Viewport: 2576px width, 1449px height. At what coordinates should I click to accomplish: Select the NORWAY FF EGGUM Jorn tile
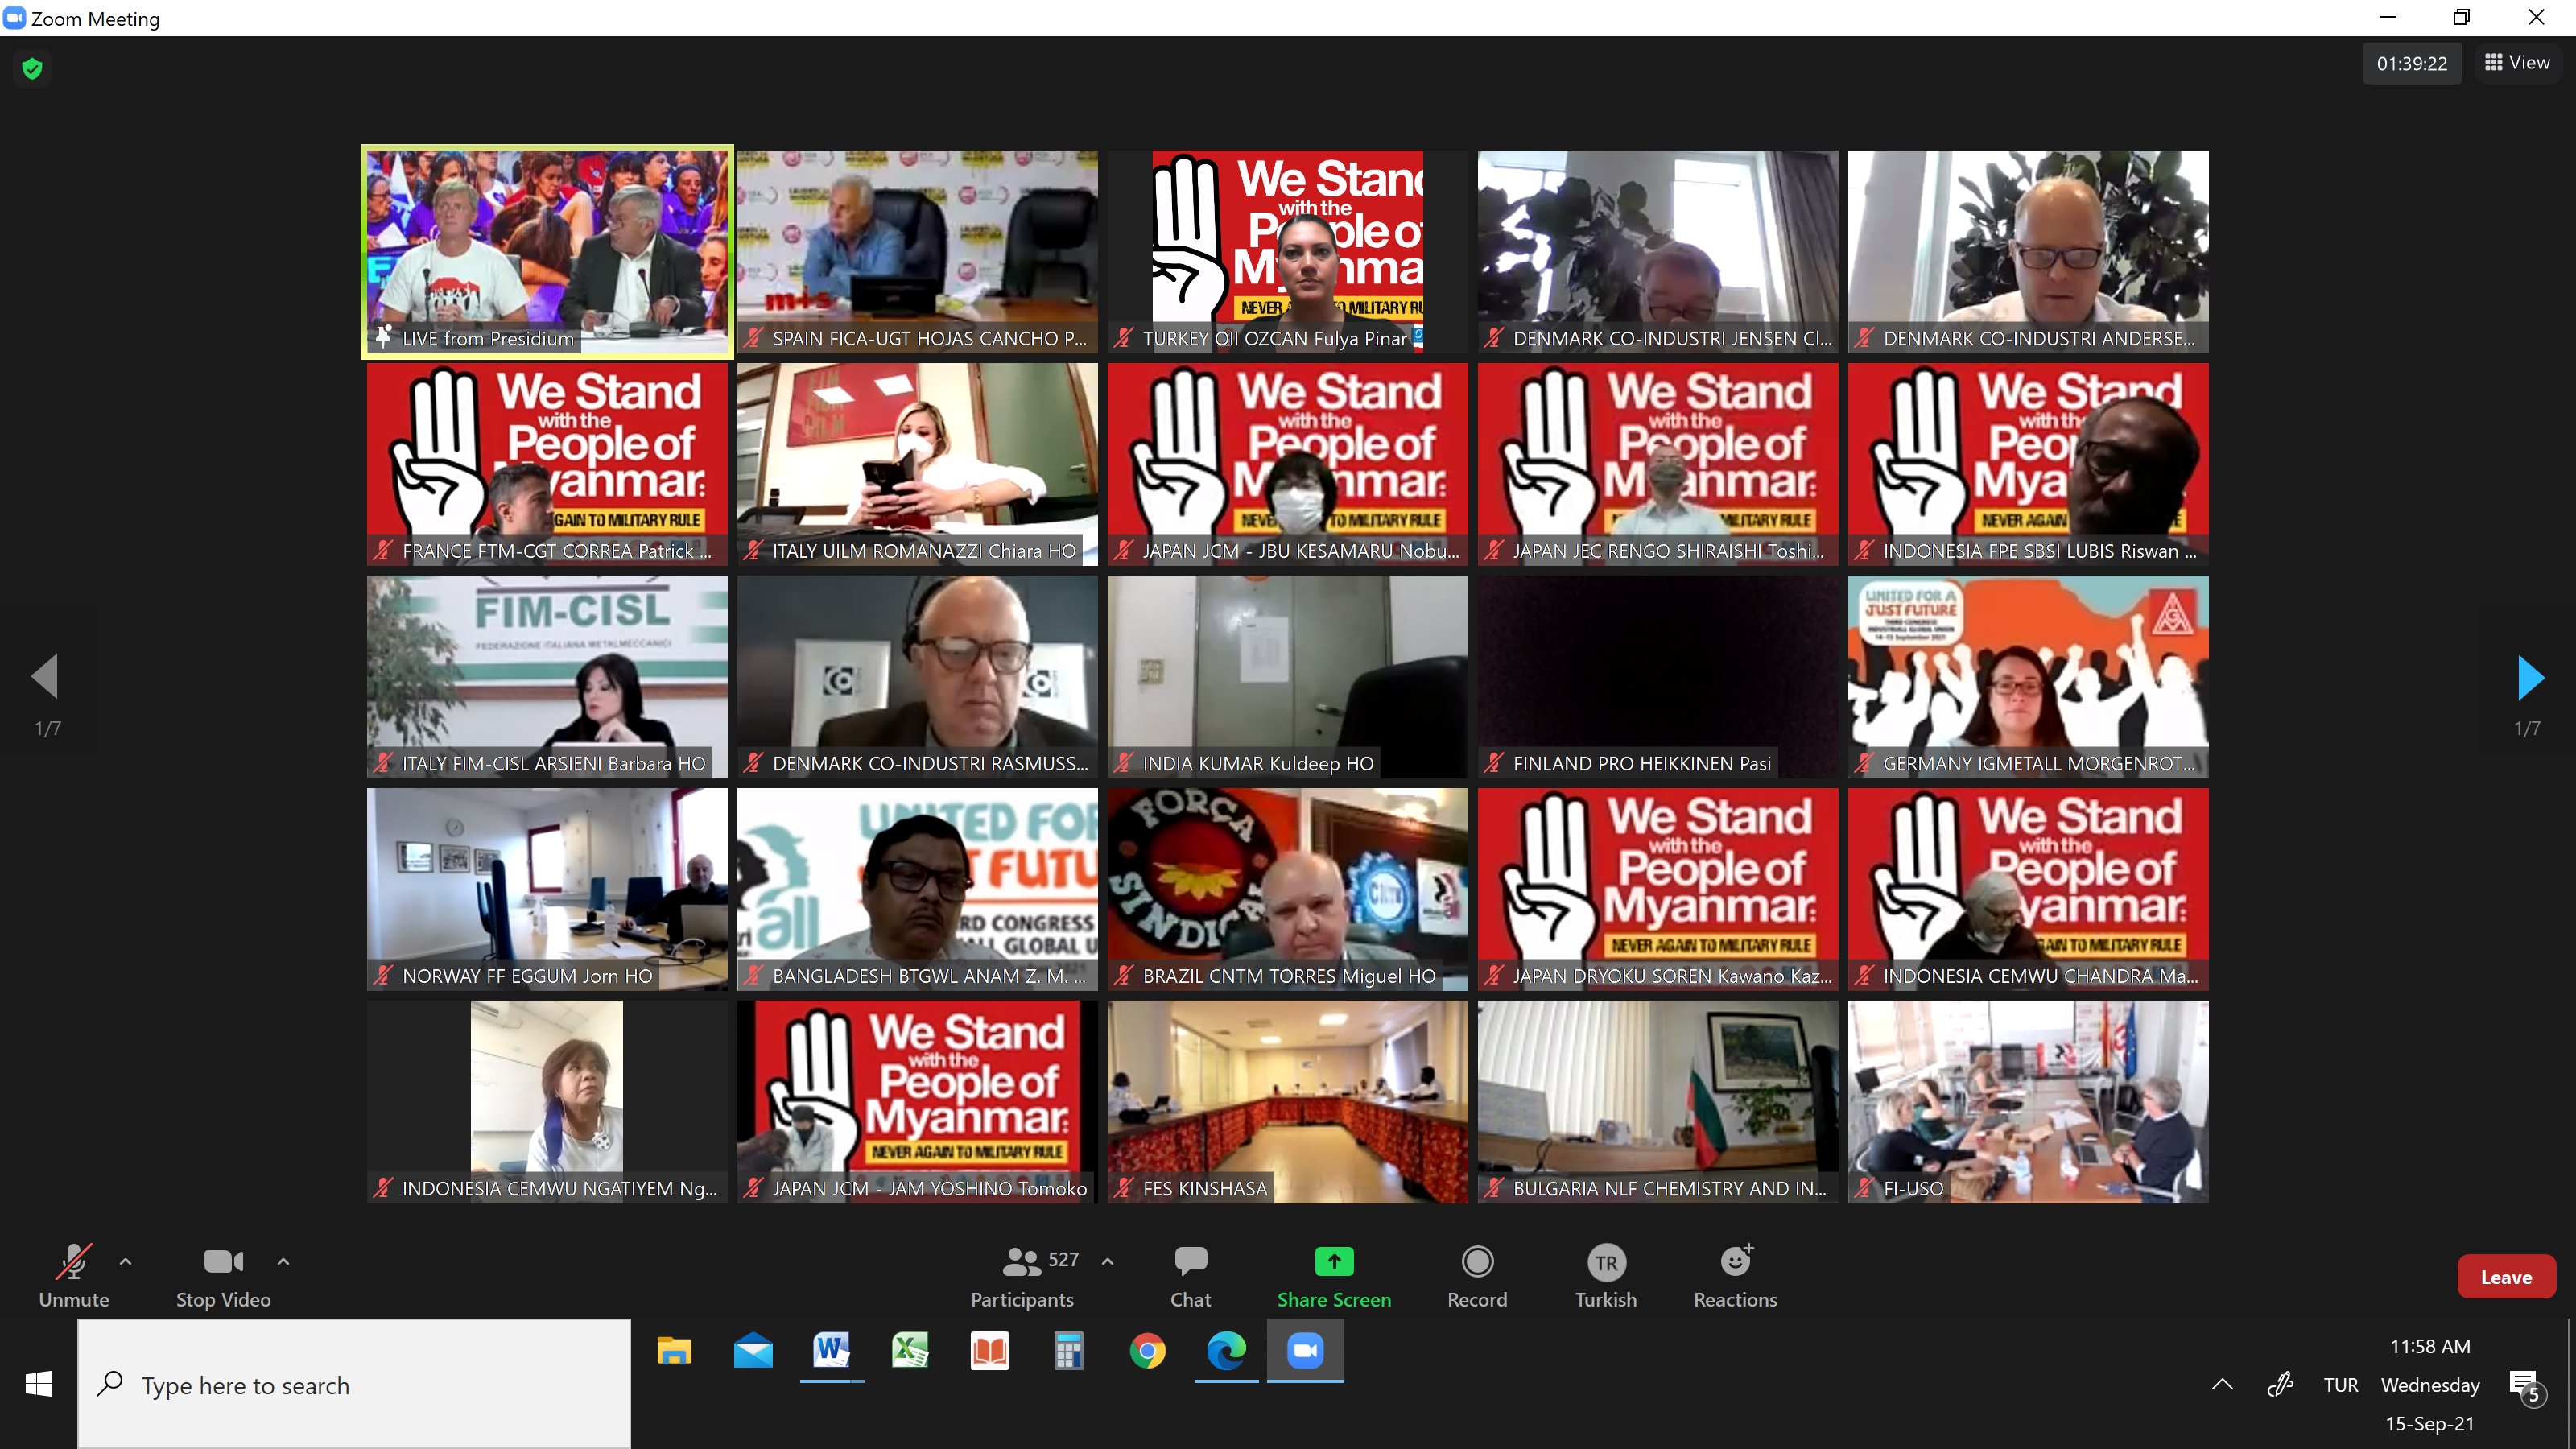[x=547, y=890]
